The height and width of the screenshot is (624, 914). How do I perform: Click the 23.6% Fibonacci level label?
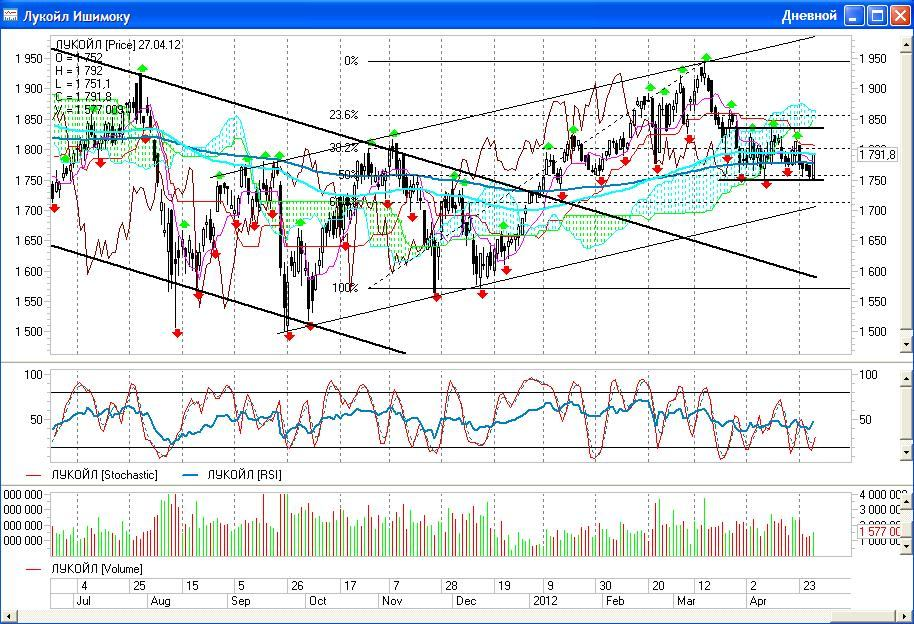pyautogui.click(x=344, y=114)
